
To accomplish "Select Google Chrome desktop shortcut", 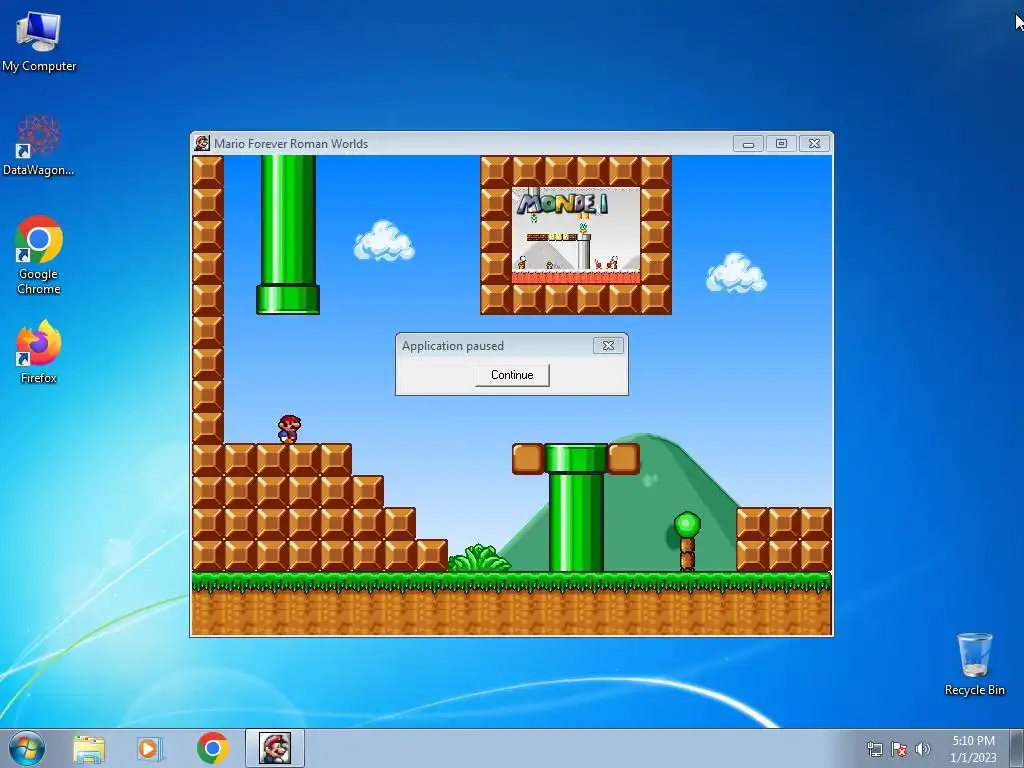I will click(39, 255).
